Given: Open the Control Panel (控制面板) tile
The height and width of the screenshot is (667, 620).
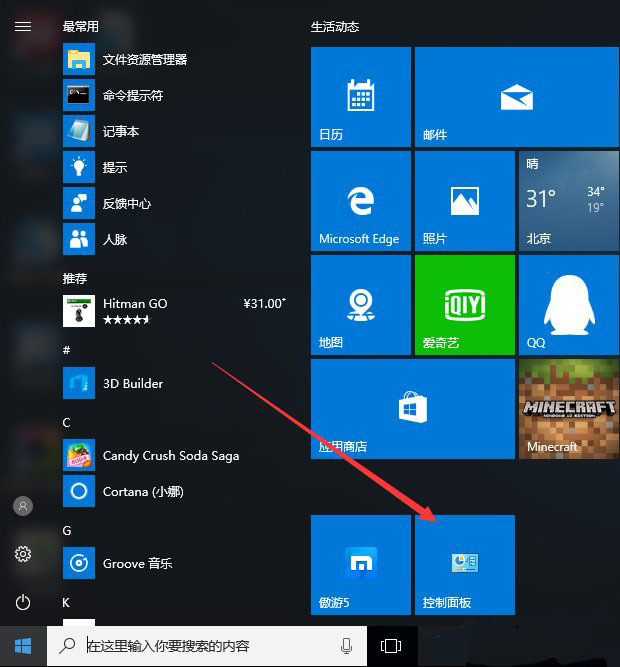Looking at the screenshot, I should [x=464, y=565].
